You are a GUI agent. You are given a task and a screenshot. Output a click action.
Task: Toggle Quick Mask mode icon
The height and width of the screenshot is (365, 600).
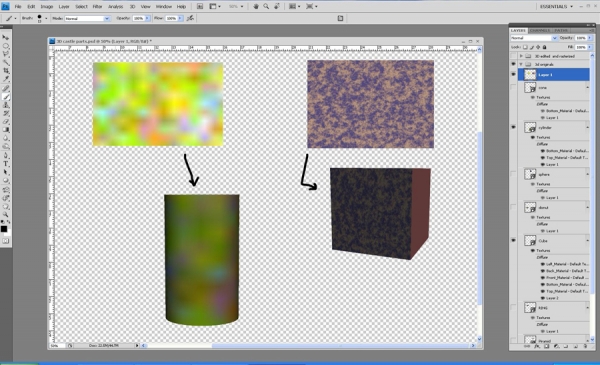click(5, 241)
